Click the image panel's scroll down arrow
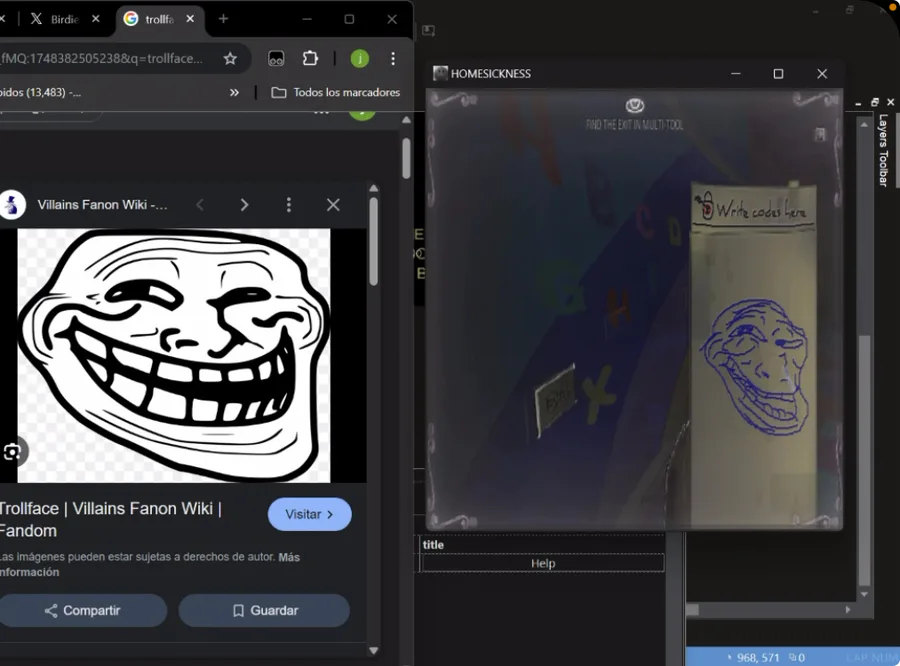Viewport: 900px width, 666px height. point(374,650)
